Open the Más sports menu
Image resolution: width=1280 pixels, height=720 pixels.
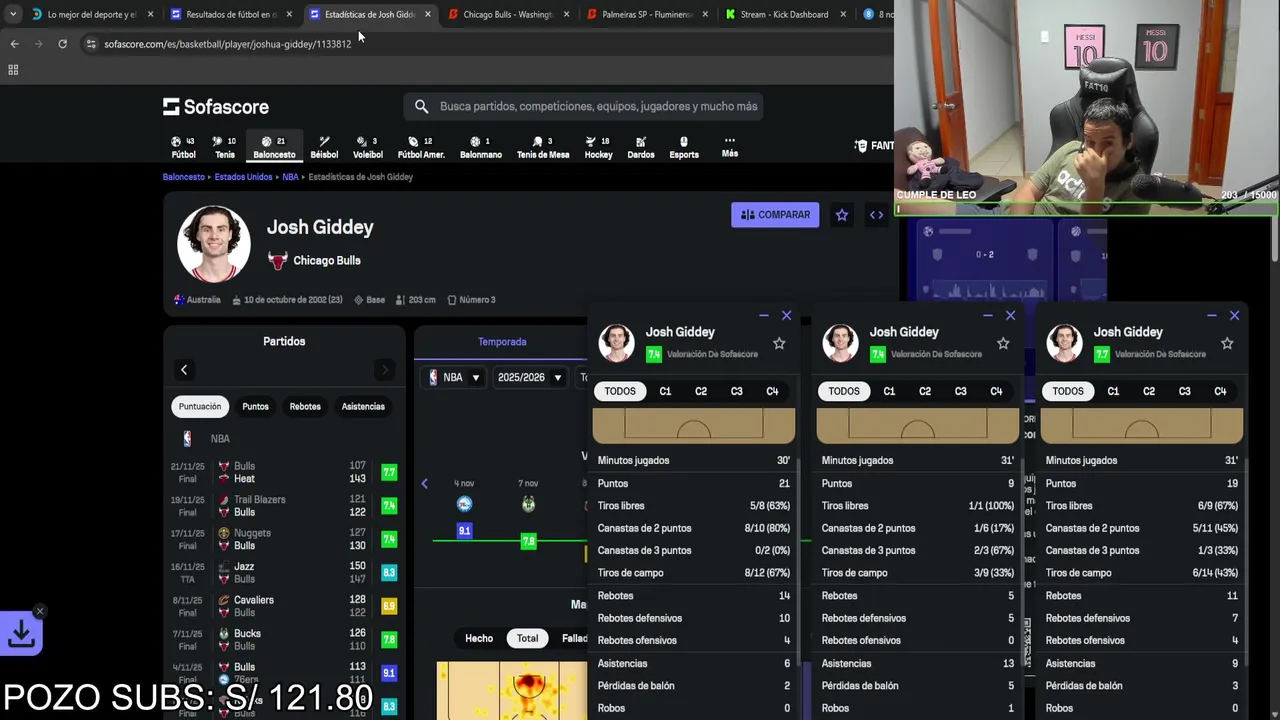[x=730, y=147]
